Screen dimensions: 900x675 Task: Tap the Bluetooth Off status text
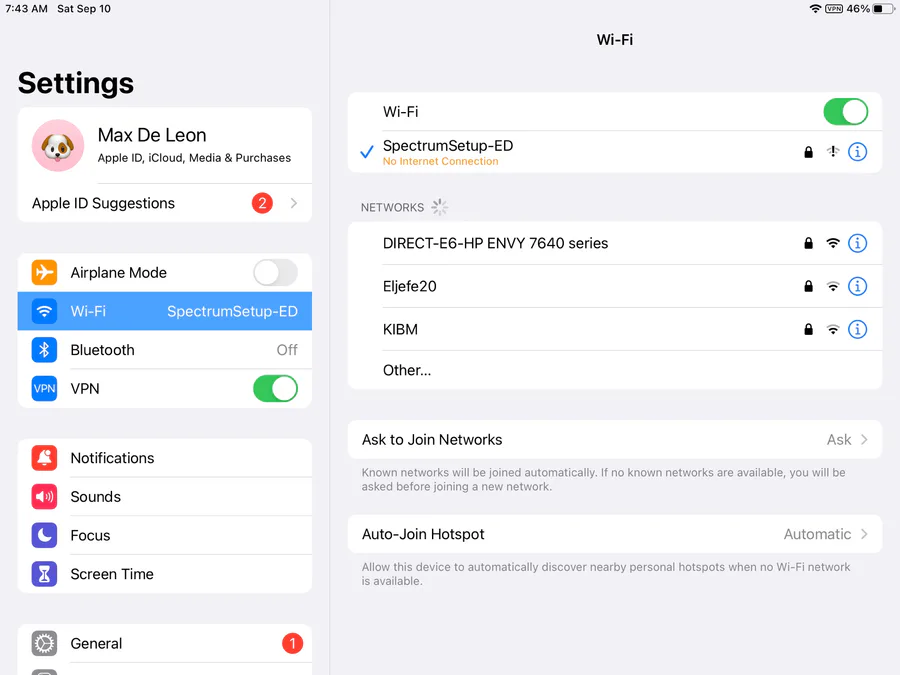(x=287, y=350)
